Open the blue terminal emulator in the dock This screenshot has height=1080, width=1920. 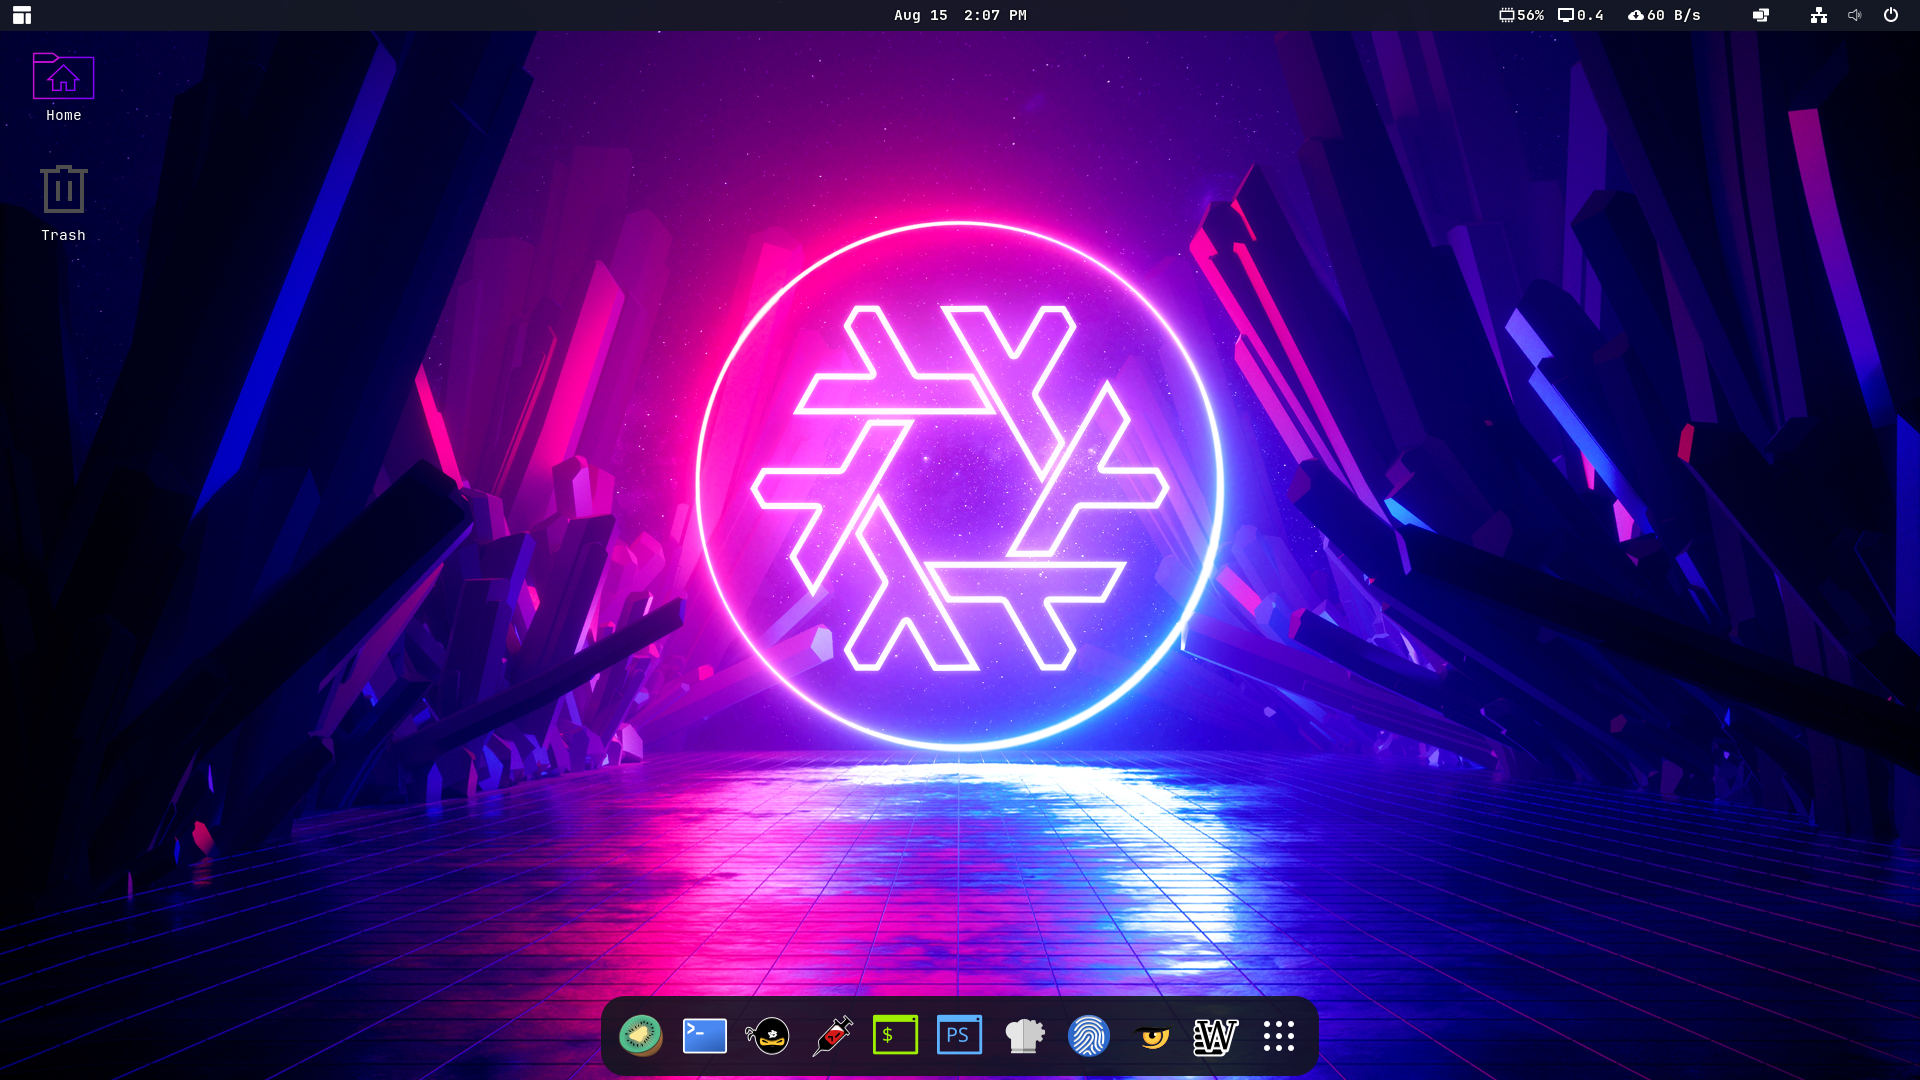coord(704,1036)
